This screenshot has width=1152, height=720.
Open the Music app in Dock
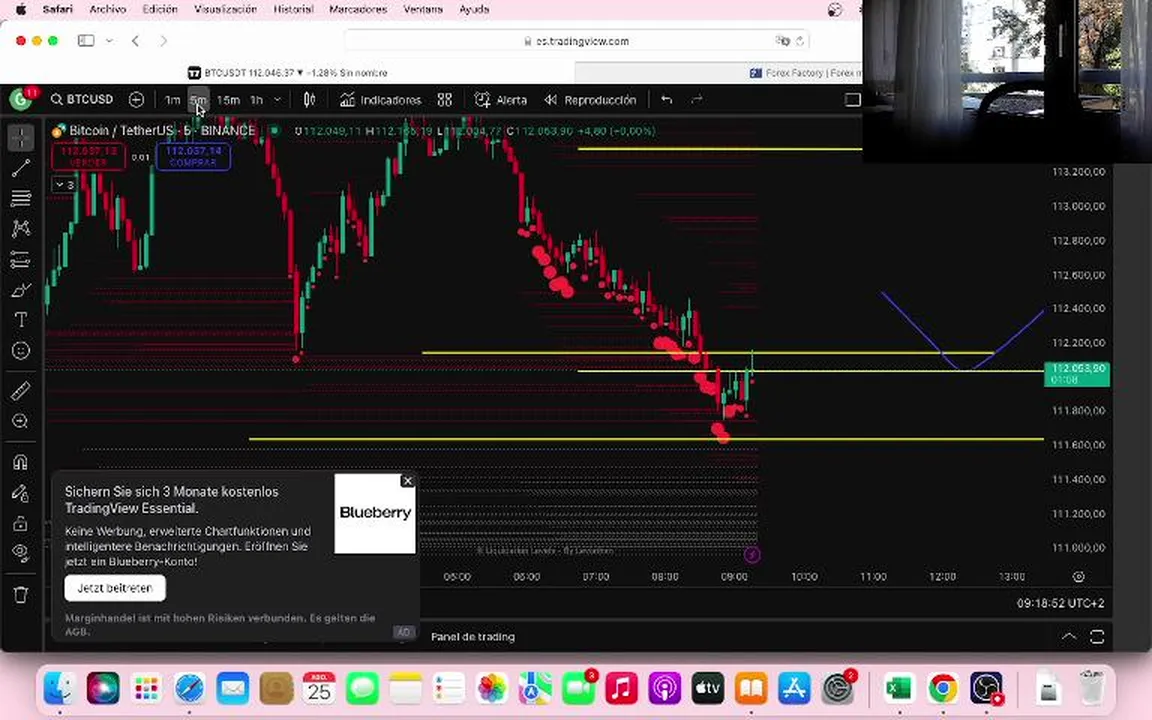(622, 688)
